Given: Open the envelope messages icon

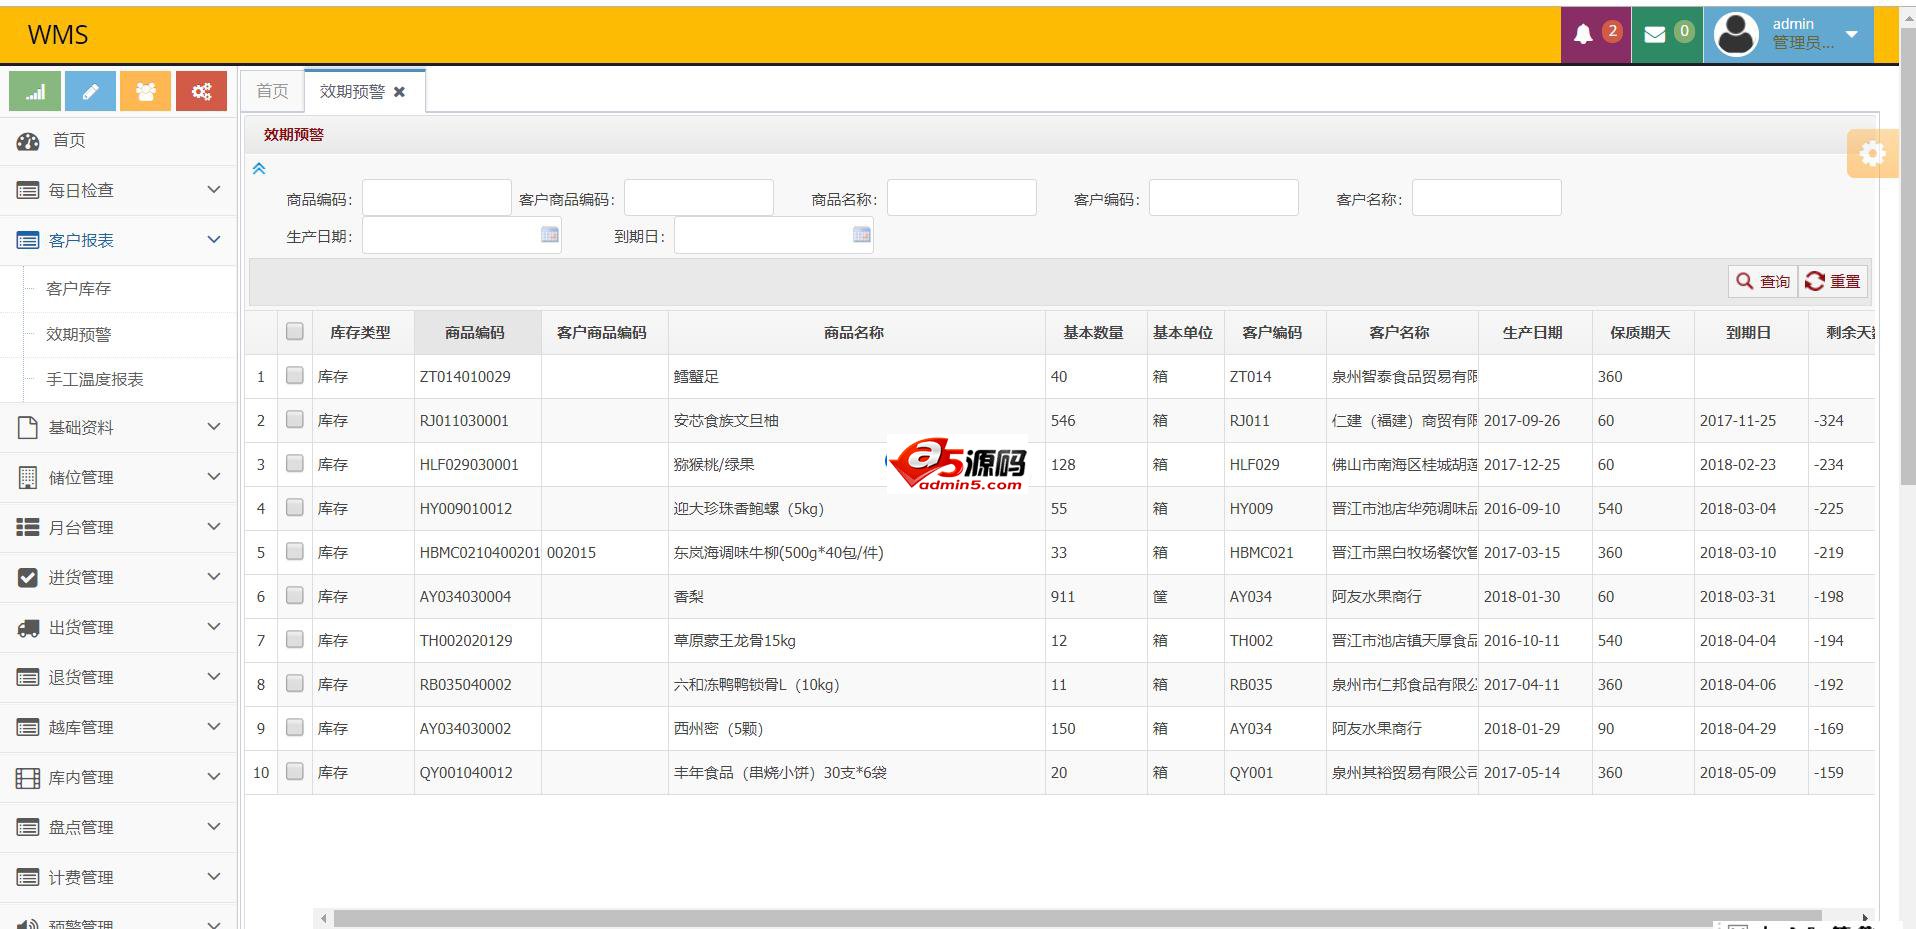Looking at the screenshot, I should (1666, 35).
